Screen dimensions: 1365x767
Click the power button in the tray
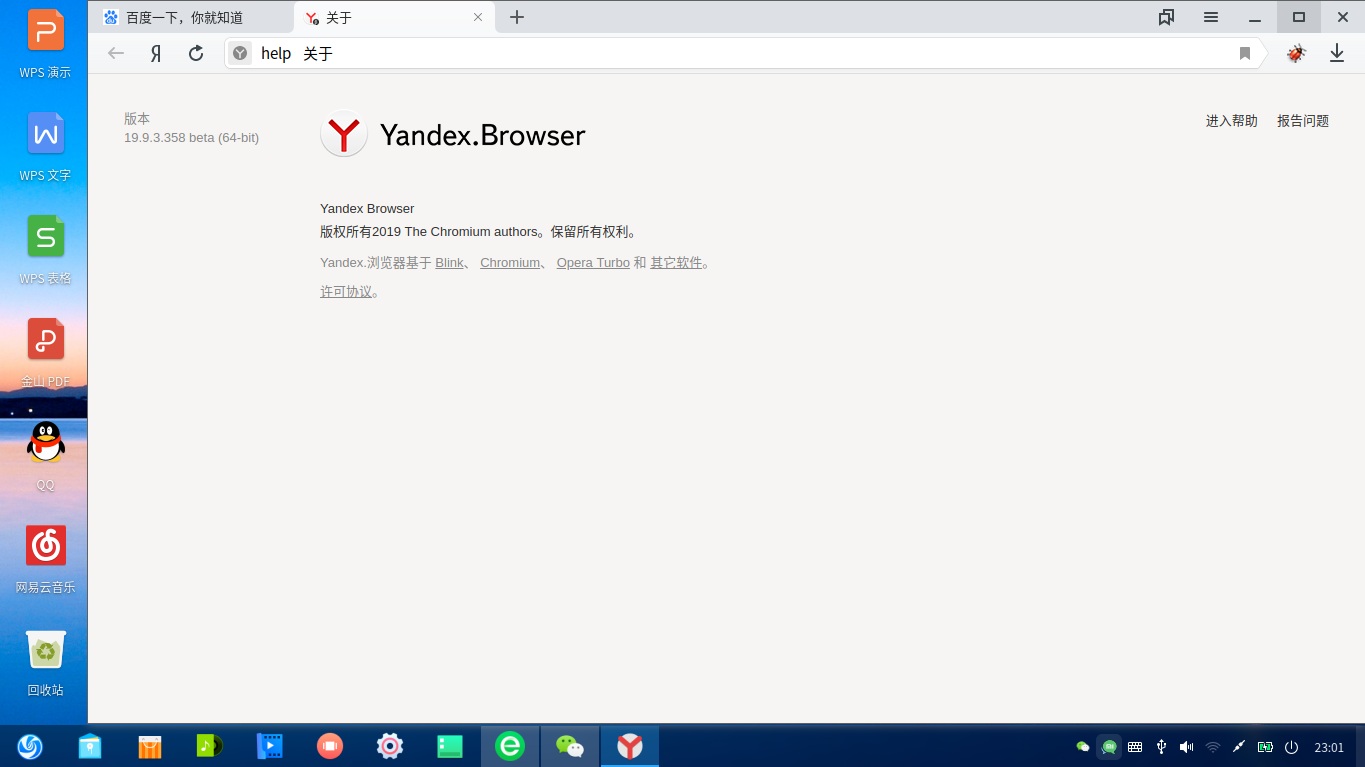point(1291,747)
